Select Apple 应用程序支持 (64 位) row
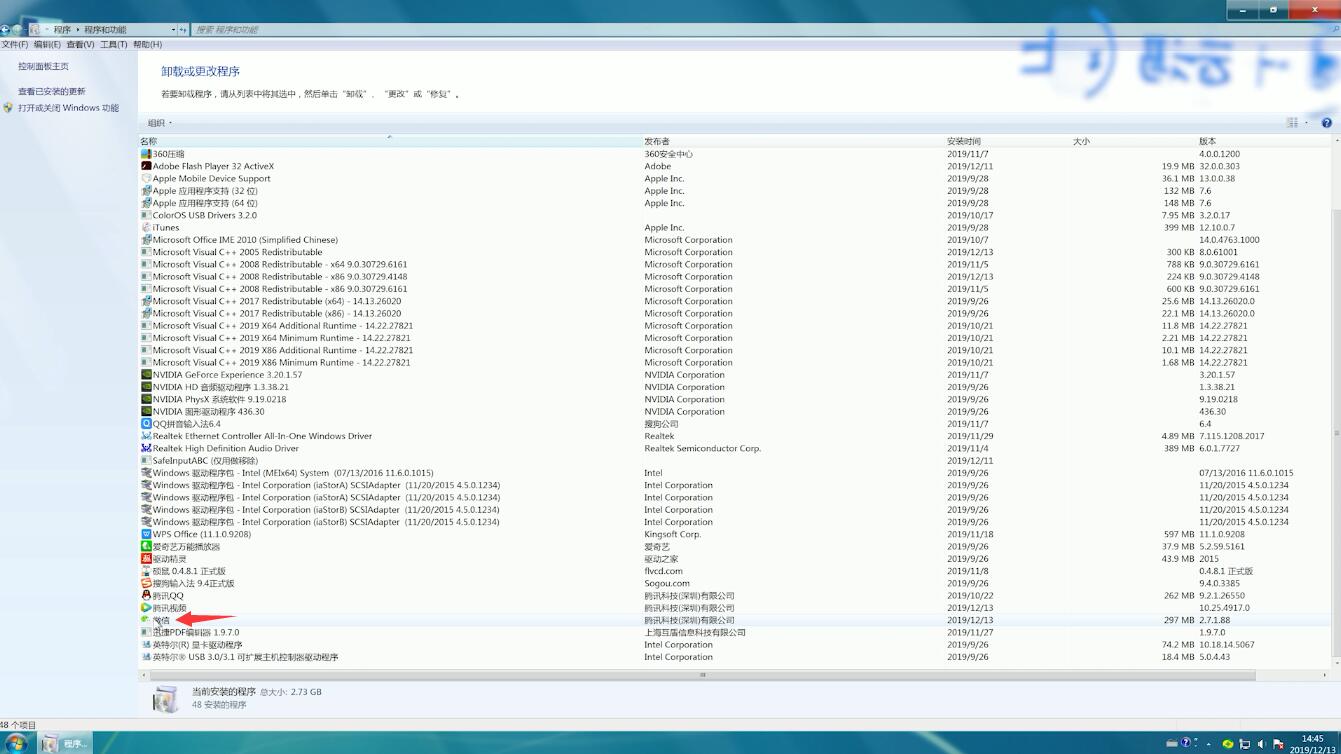The height and width of the screenshot is (754, 1341). point(736,203)
